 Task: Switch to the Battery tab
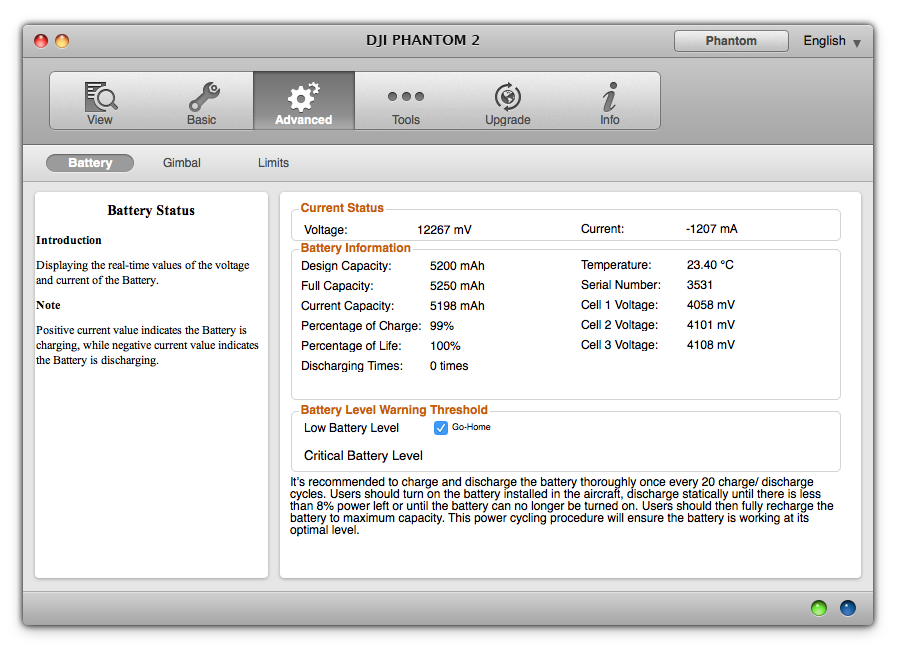(x=90, y=163)
